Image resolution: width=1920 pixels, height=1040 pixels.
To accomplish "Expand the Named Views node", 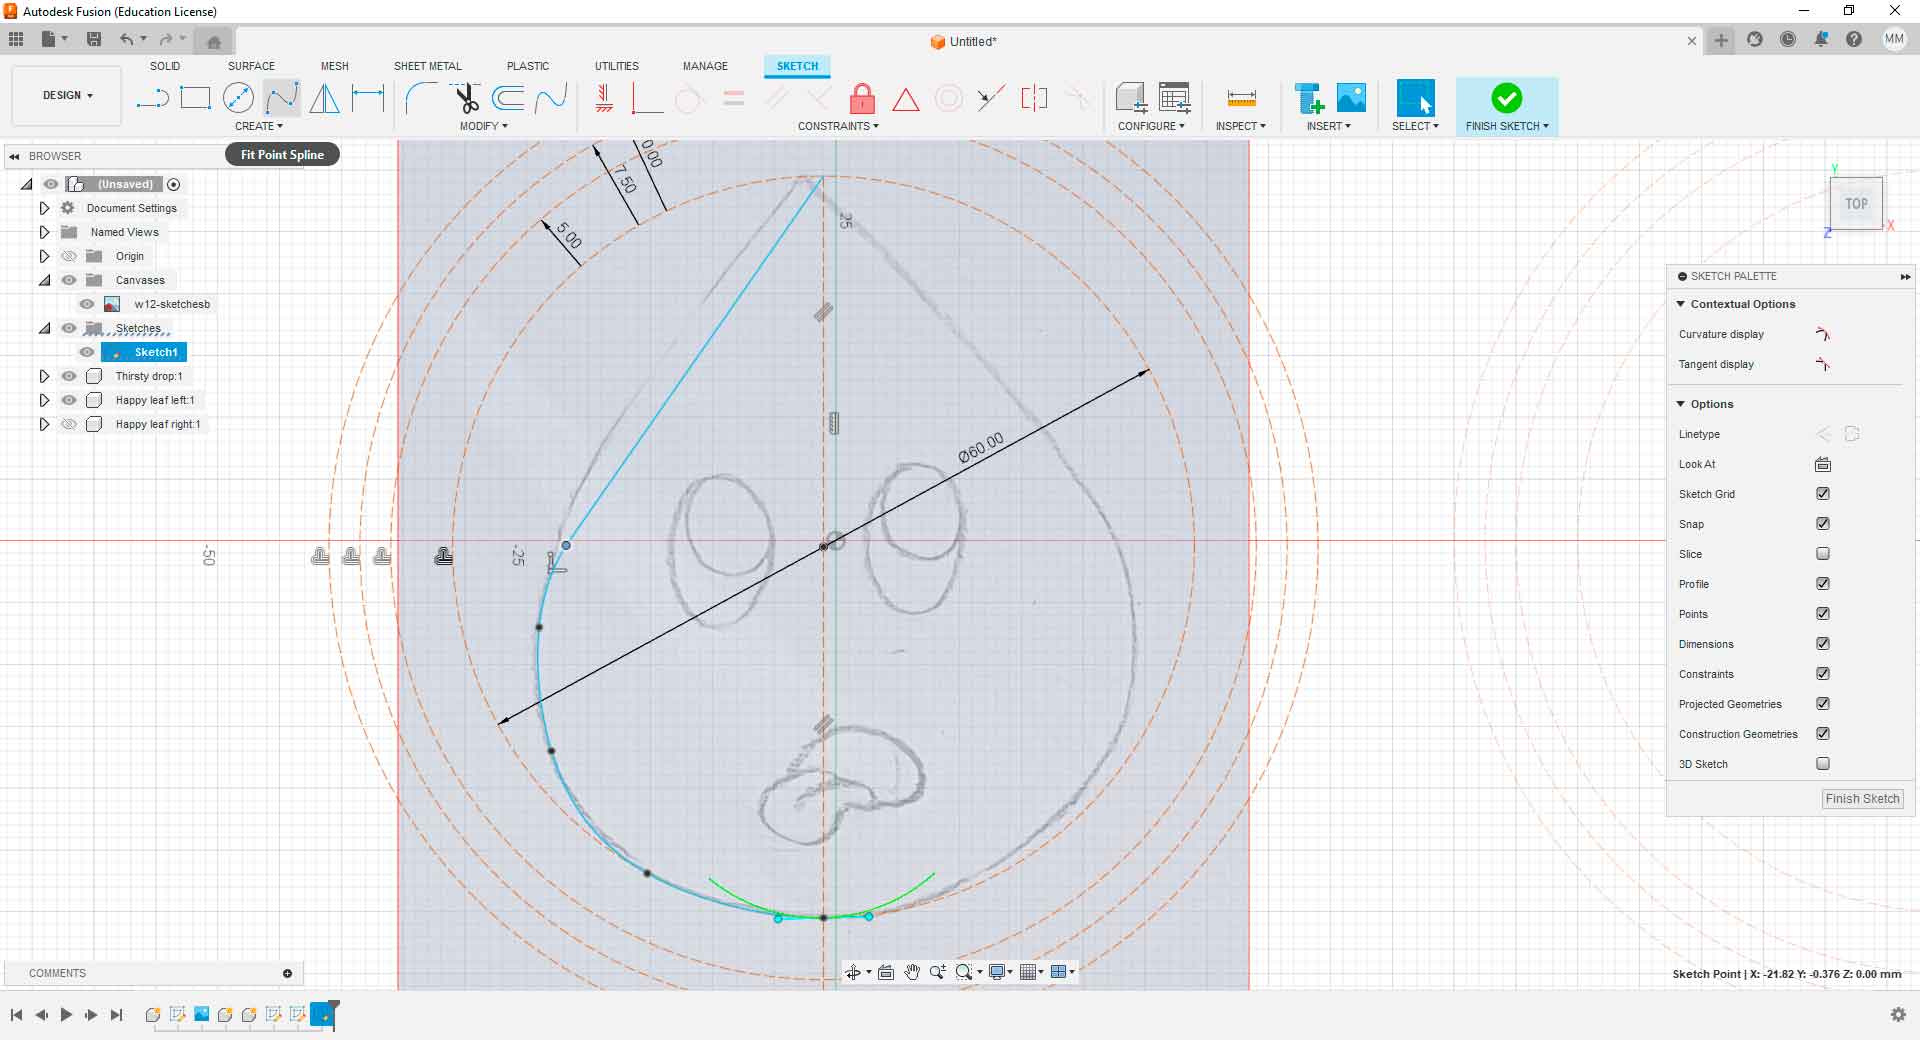I will (44, 232).
